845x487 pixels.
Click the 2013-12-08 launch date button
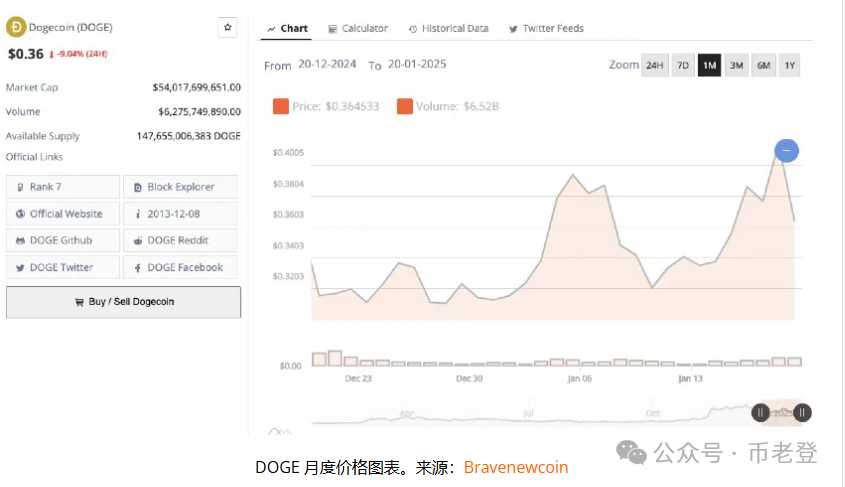(x=180, y=214)
